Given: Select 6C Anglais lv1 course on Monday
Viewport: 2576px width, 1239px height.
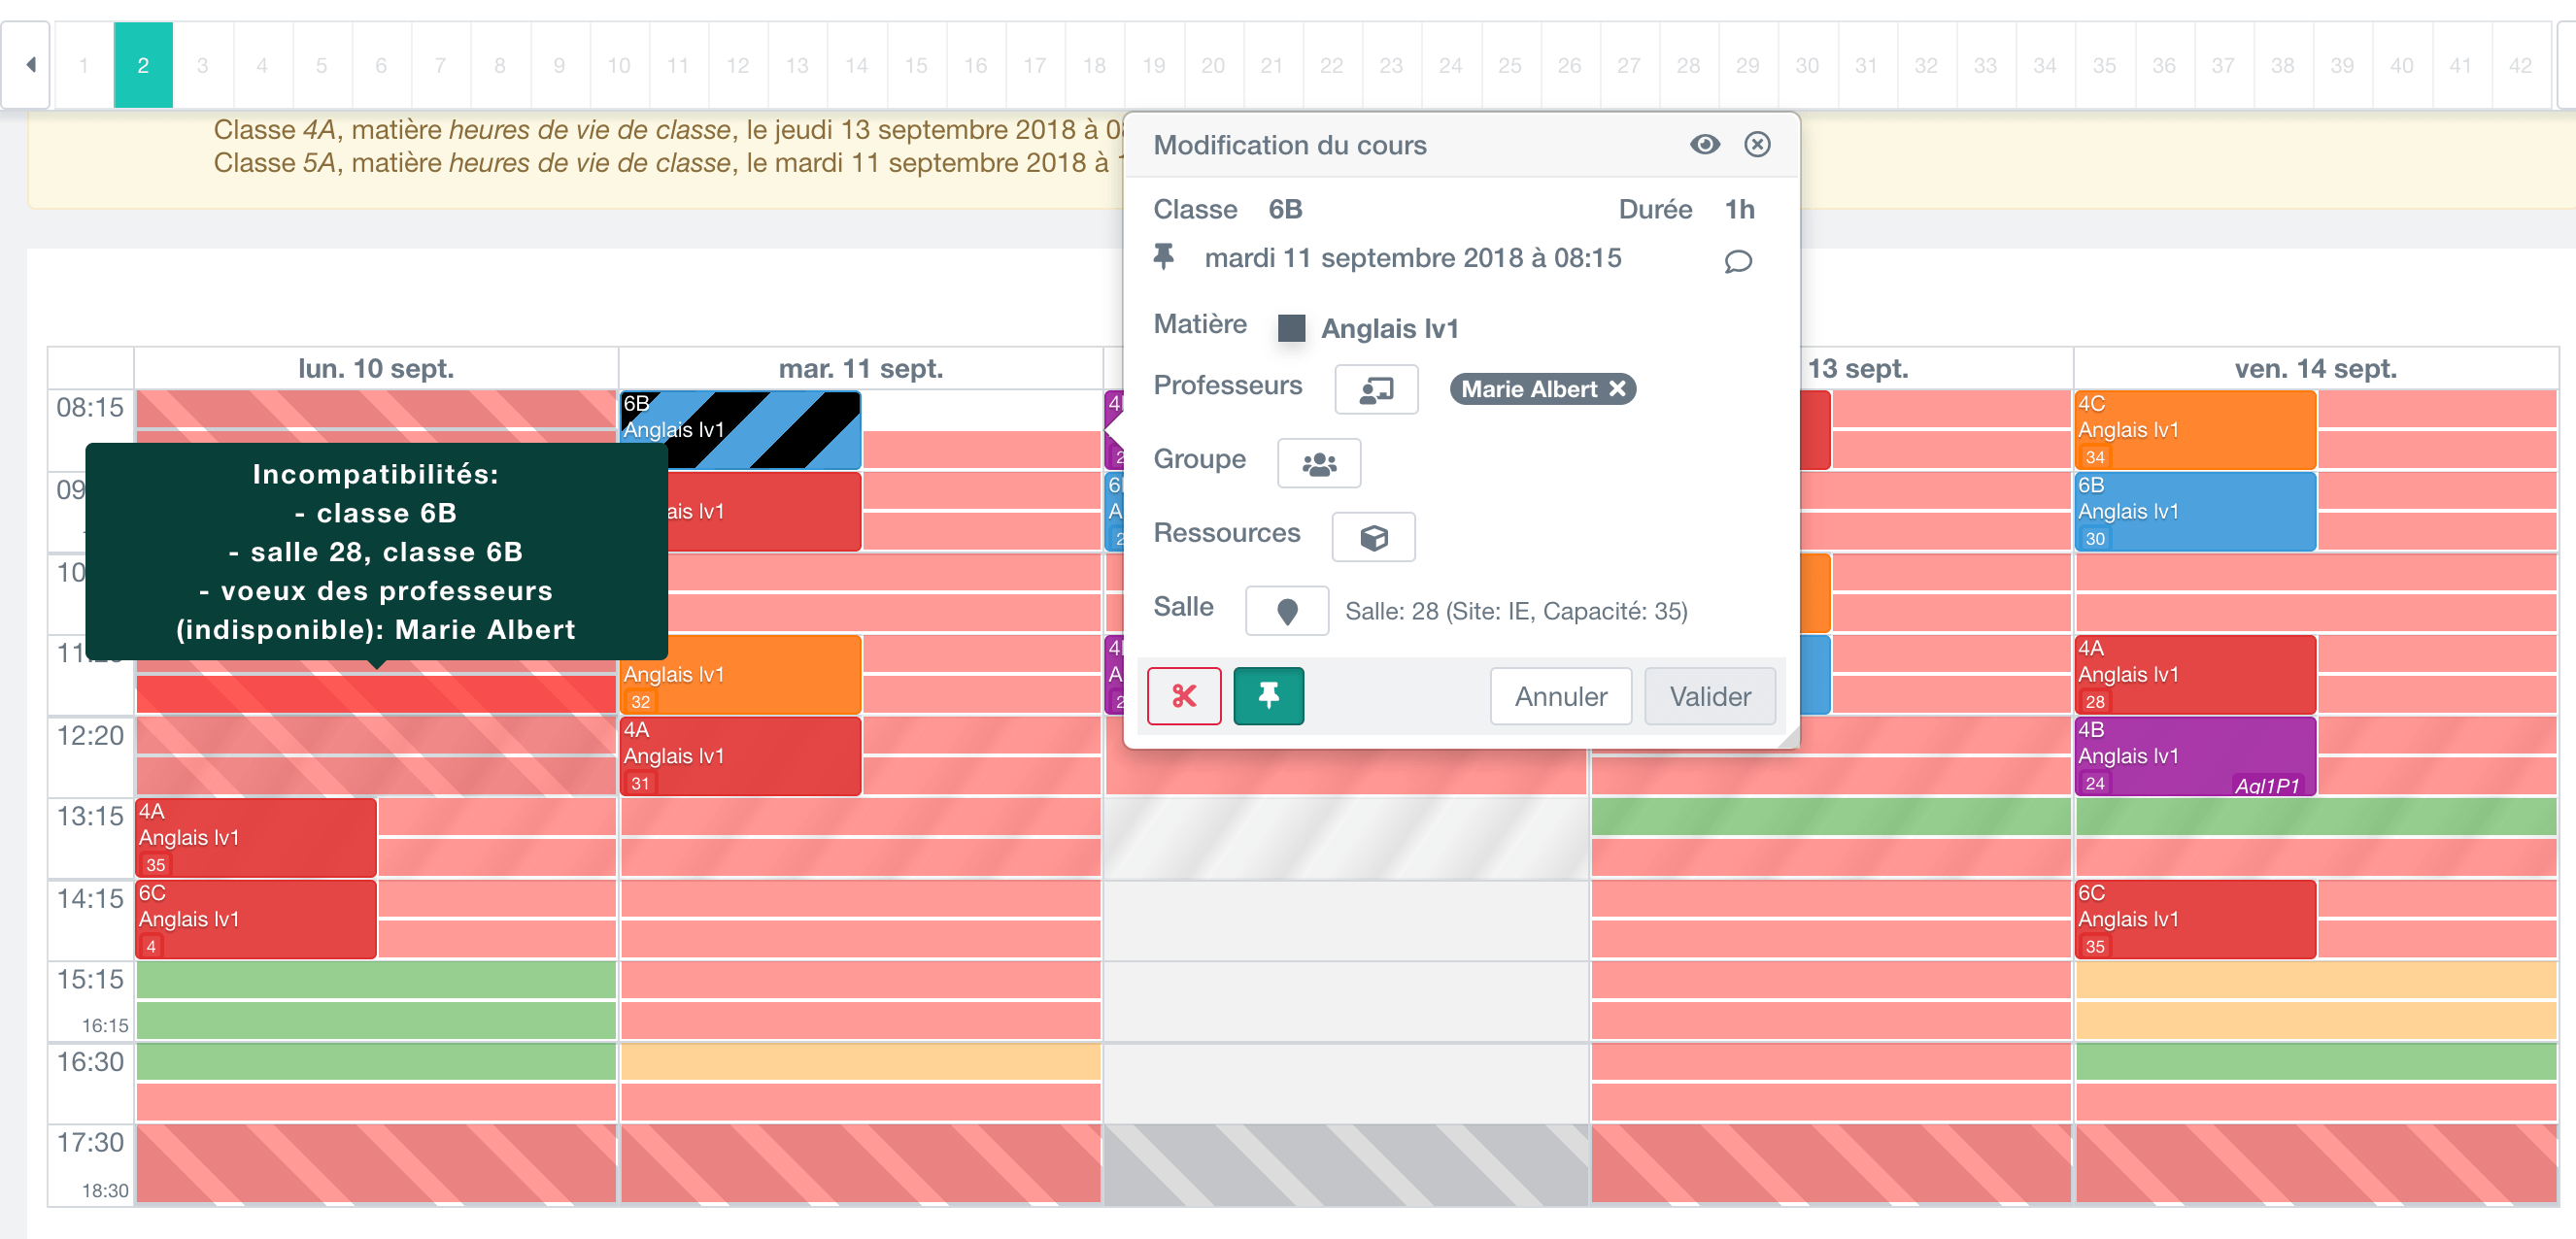Looking at the screenshot, I should (x=255, y=918).
